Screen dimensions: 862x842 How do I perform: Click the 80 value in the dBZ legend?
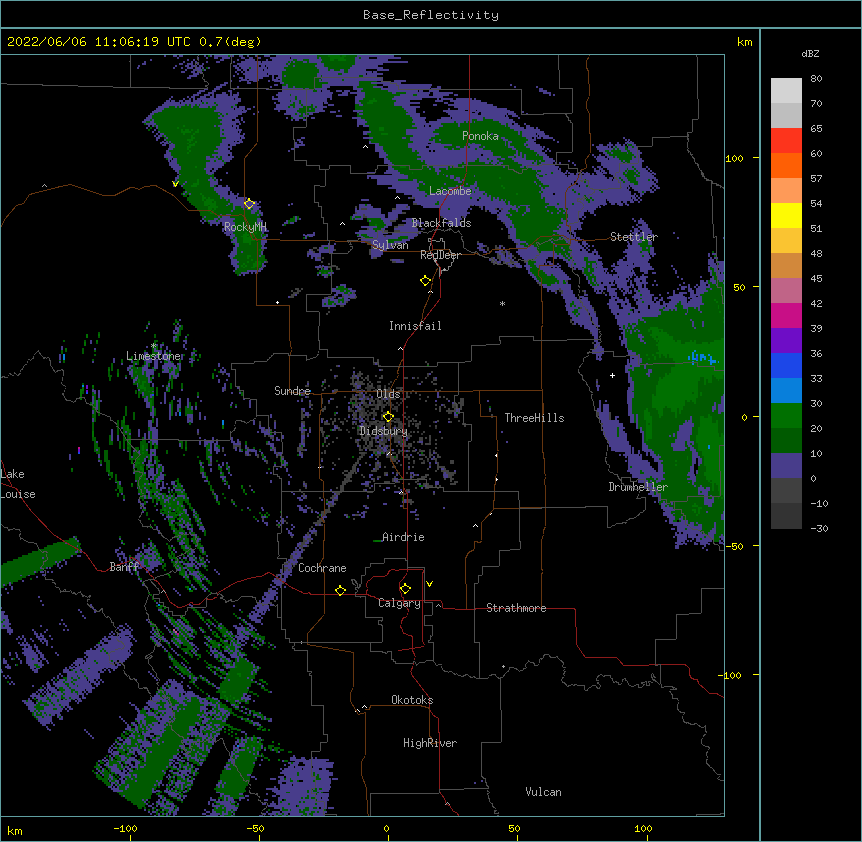pyautogui.click(x=816, y=79)
